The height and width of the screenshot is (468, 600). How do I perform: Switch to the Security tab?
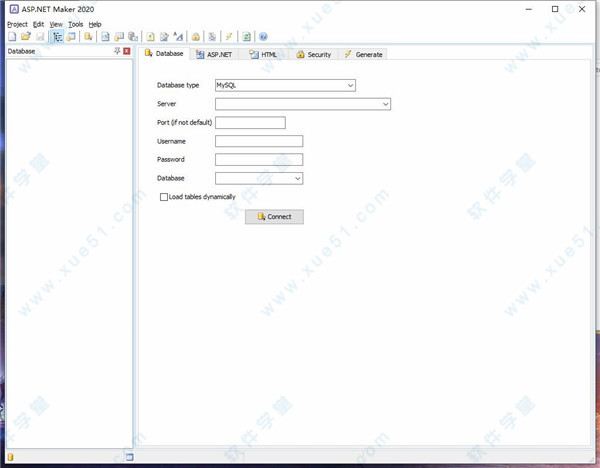click(x=314, y=54)
